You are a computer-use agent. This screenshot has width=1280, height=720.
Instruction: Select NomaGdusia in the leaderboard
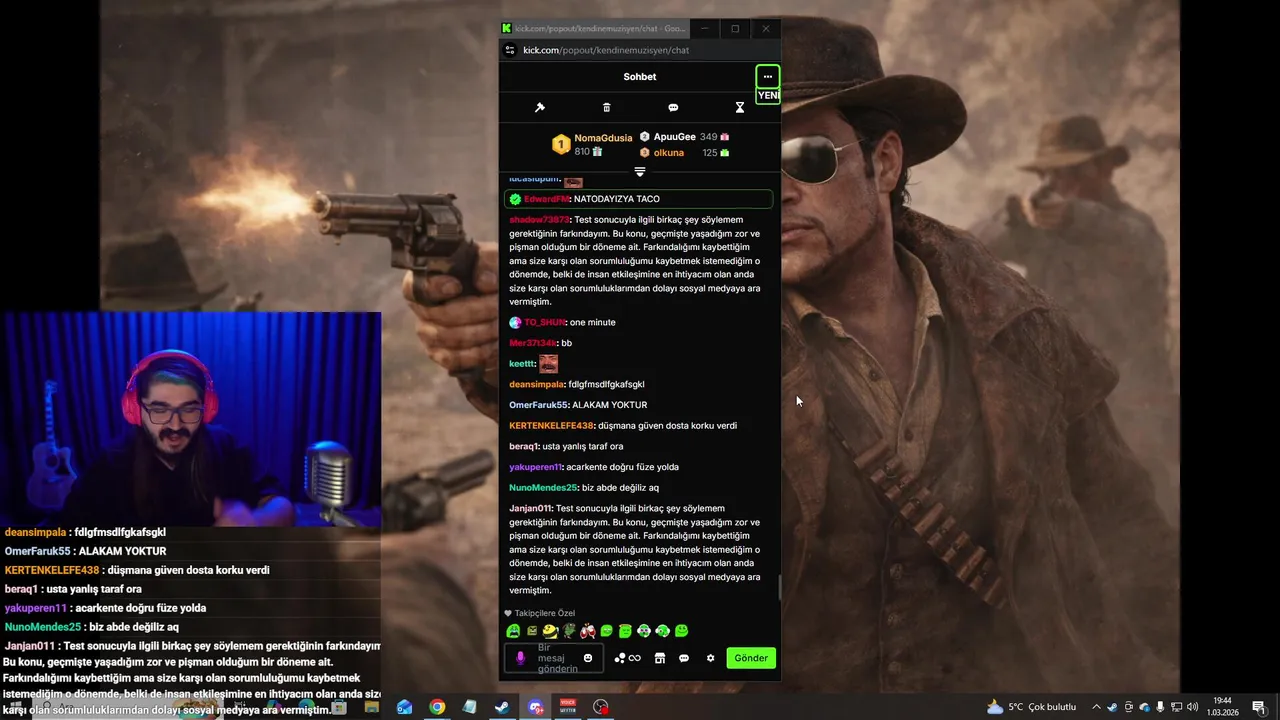(x=603, y=138)
